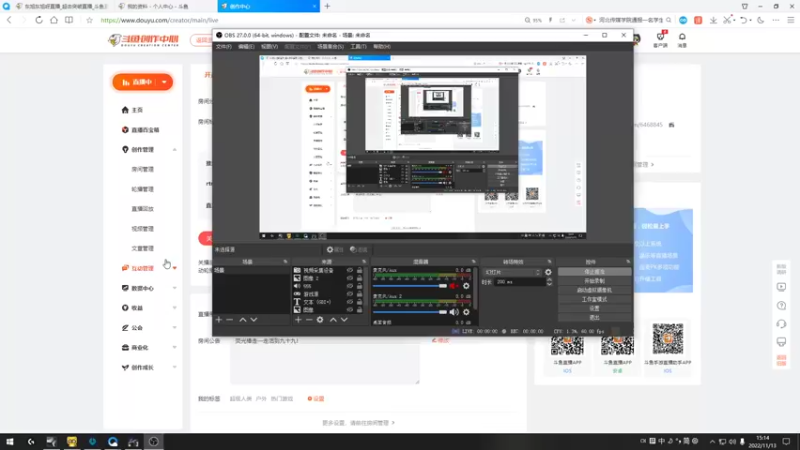This screenshot has width=800, height=450.
Task: Adjust first mic channel volume slider
Action: coord(410,286)
